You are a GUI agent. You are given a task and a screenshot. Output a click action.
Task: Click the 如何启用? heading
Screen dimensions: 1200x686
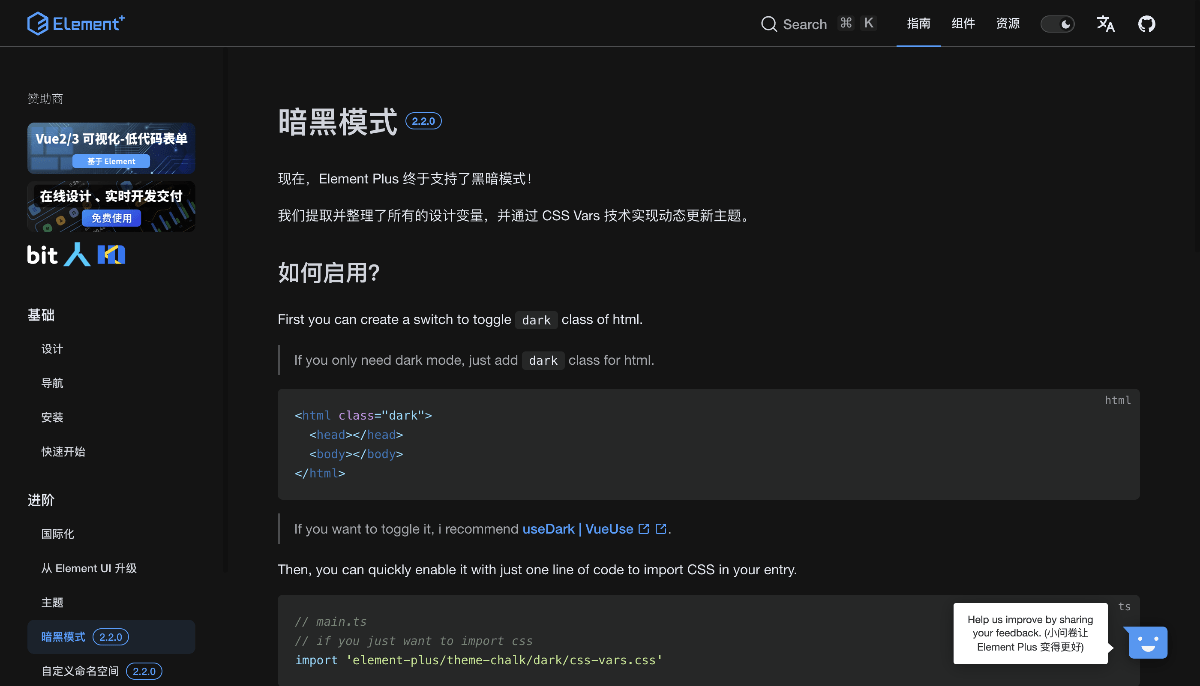tap(329, 272)
